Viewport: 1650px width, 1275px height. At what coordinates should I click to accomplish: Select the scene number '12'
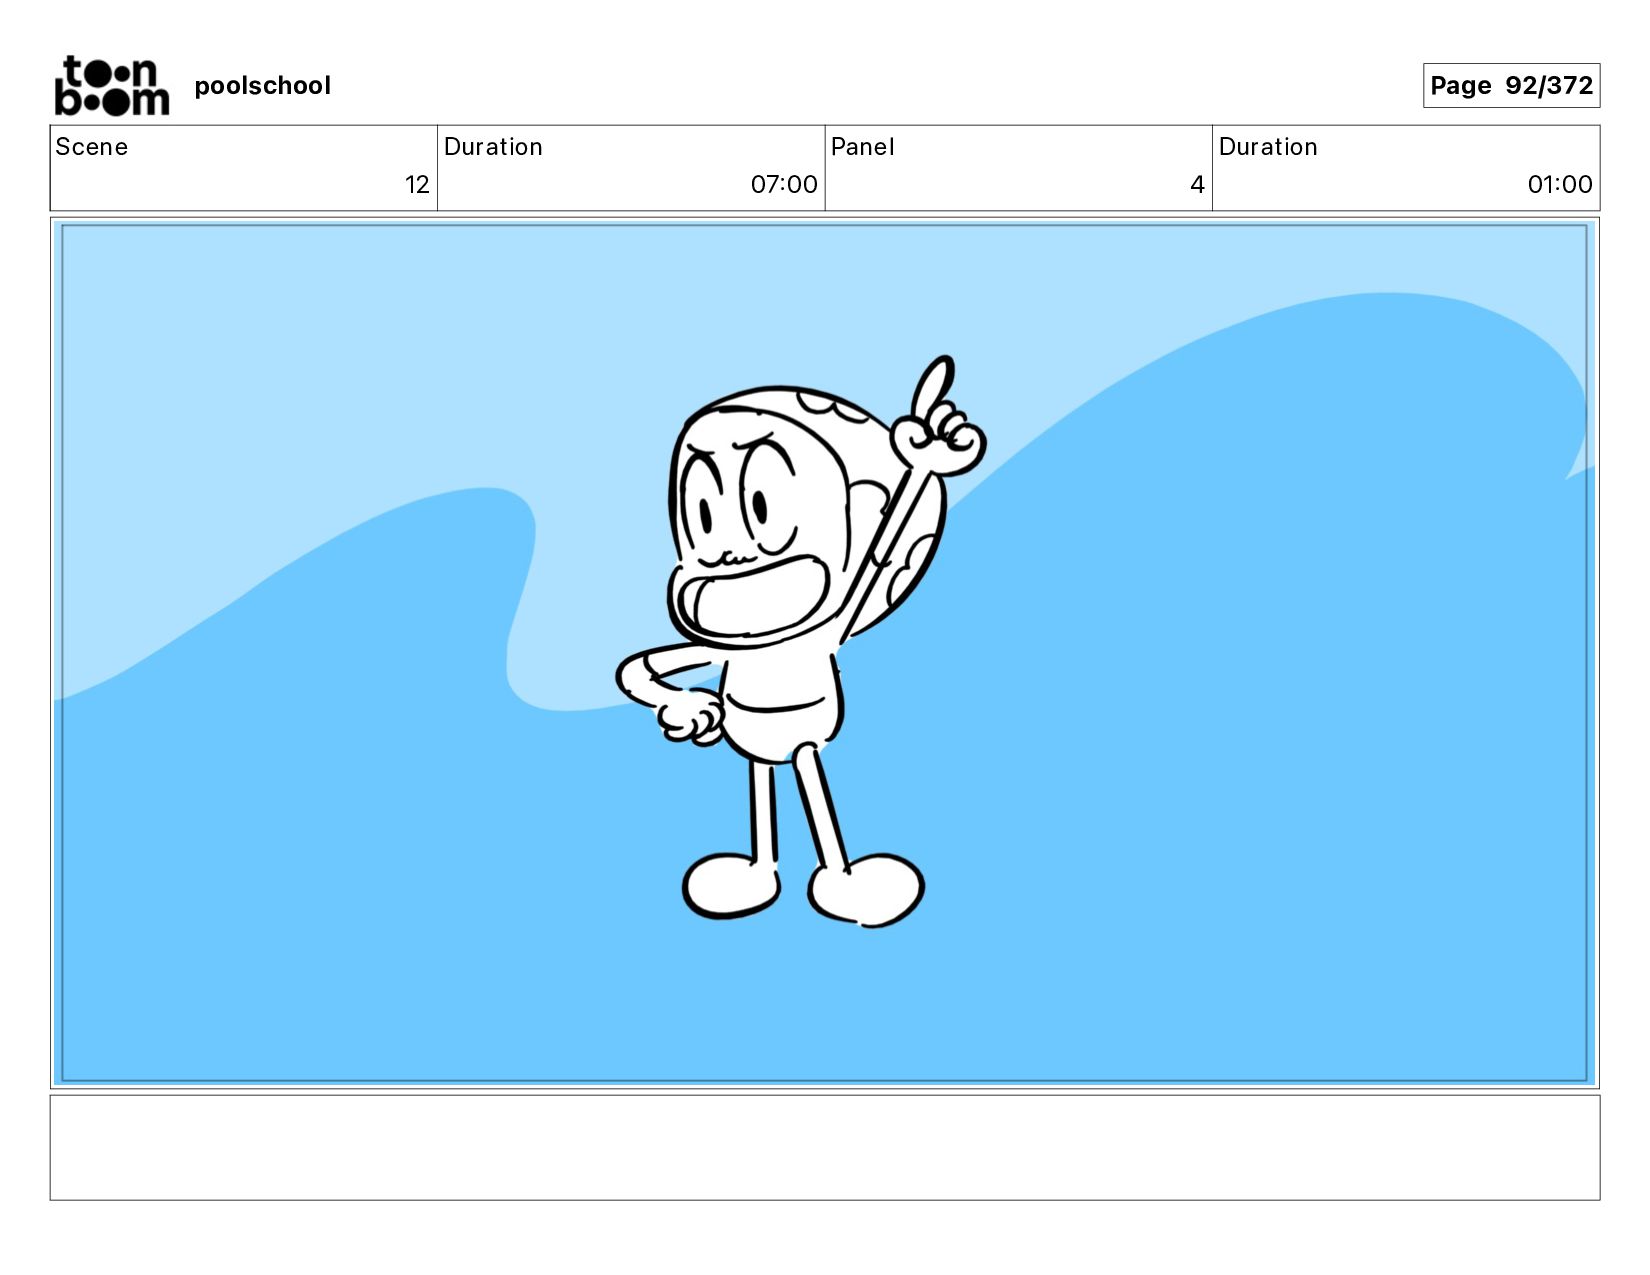(x=417, y=185)
